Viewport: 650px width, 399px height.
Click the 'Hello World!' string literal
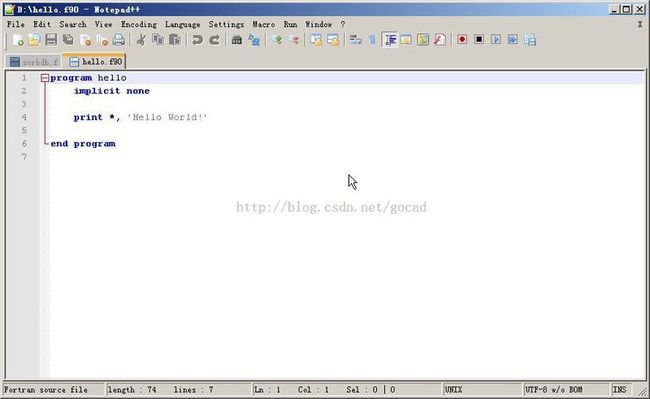click(x=167, y=117)
